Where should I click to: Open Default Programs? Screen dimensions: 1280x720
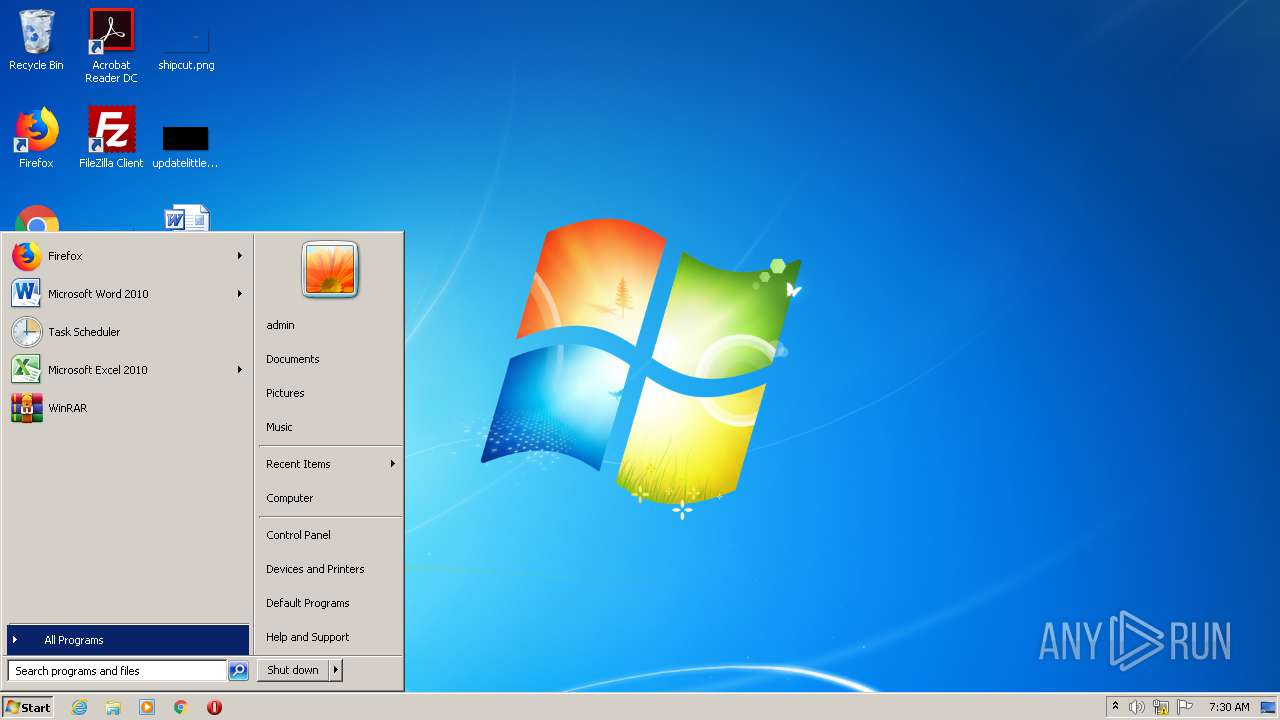308,603
